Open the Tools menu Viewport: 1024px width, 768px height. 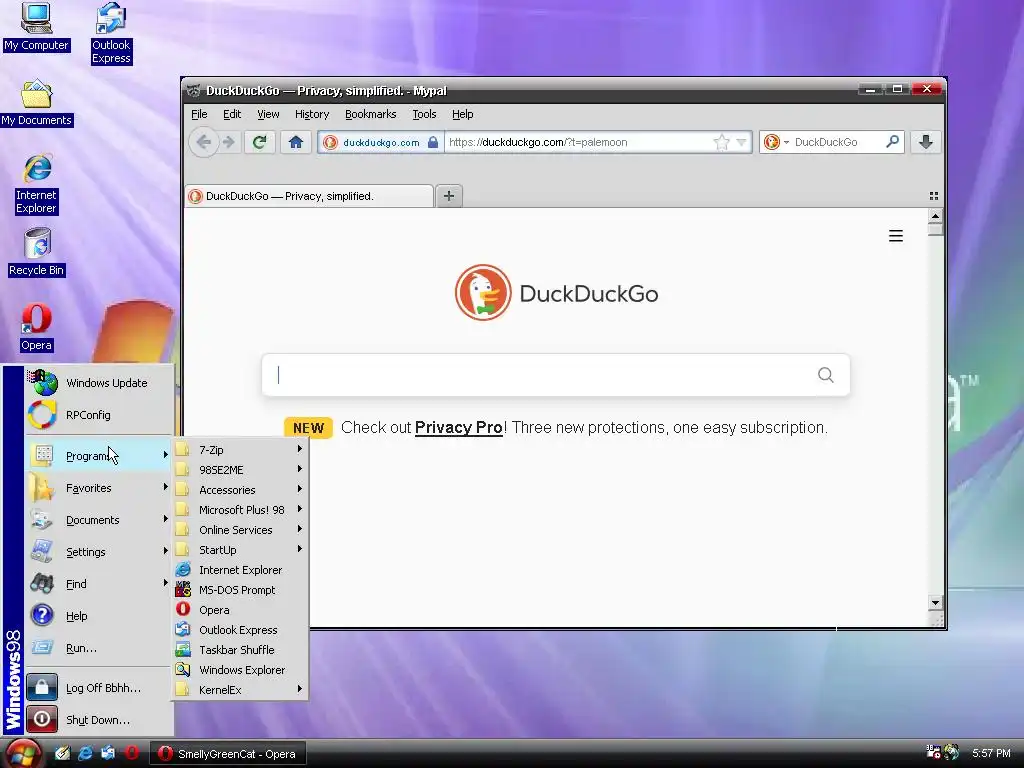[x=424, y=114]
